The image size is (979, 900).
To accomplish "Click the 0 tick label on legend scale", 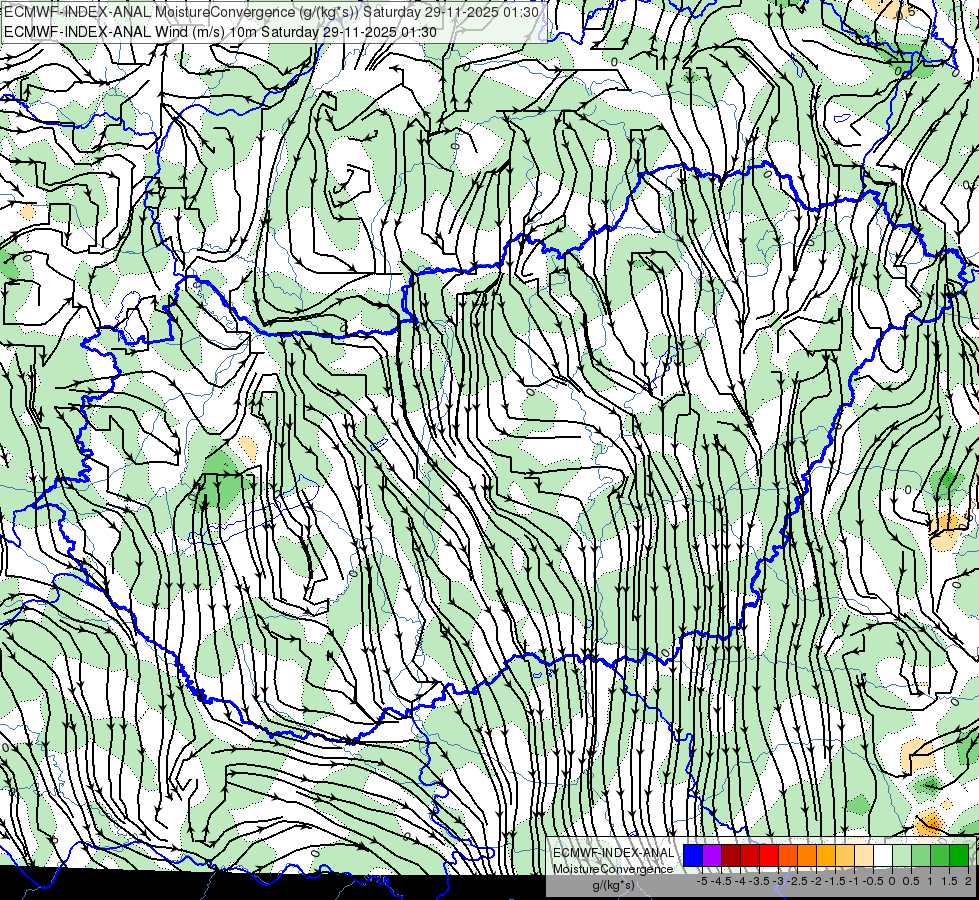I will (x=892, y=881).
